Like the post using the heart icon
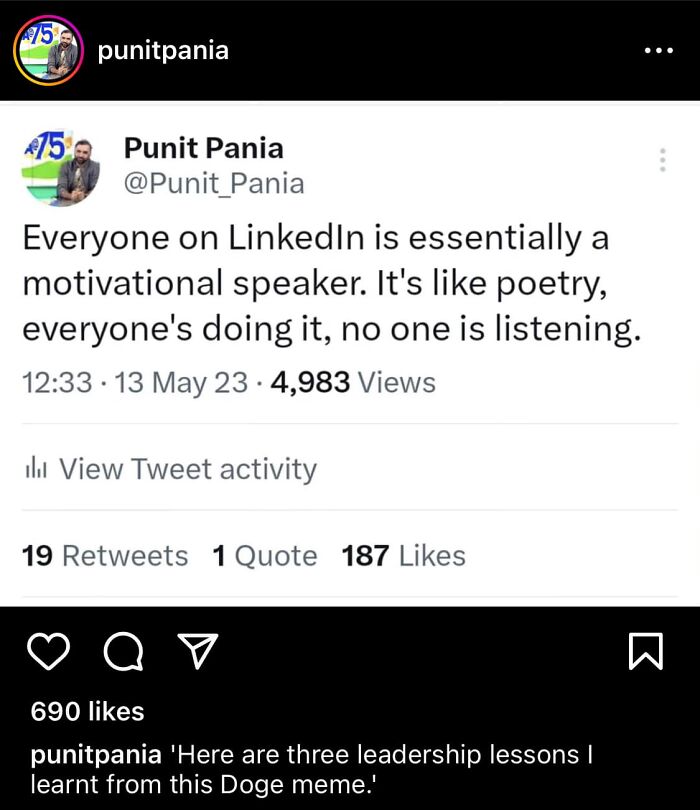 tap(48, 651)
